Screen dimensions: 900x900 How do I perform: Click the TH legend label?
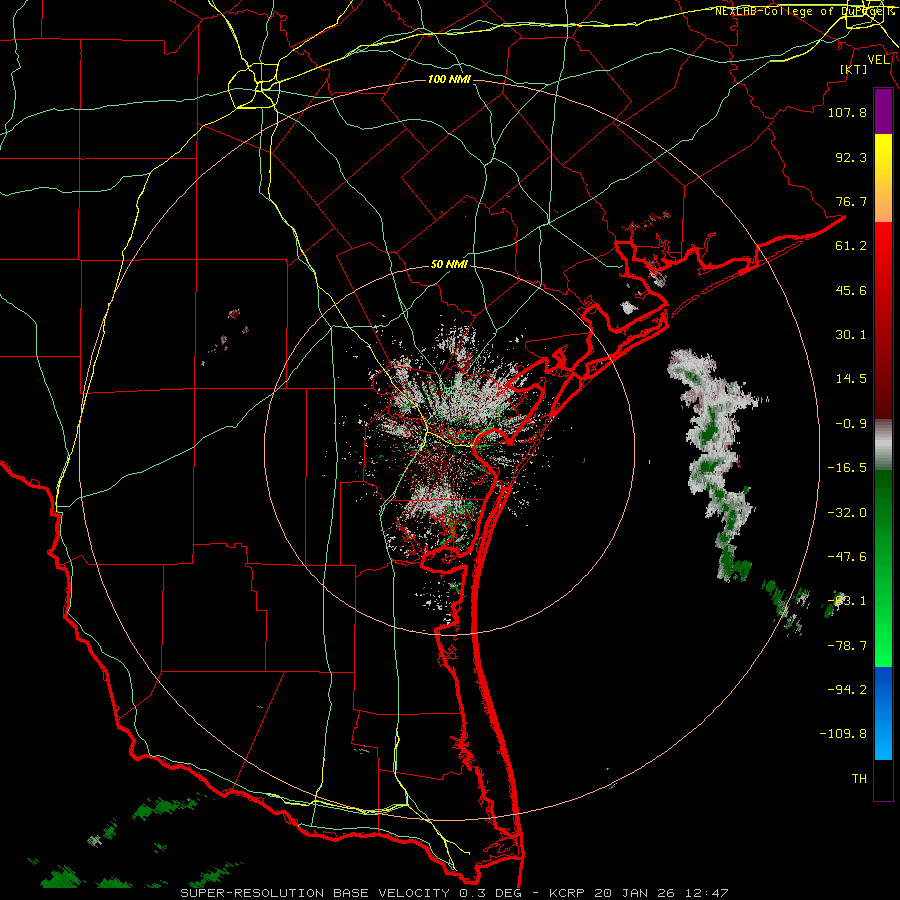[859, 779]
